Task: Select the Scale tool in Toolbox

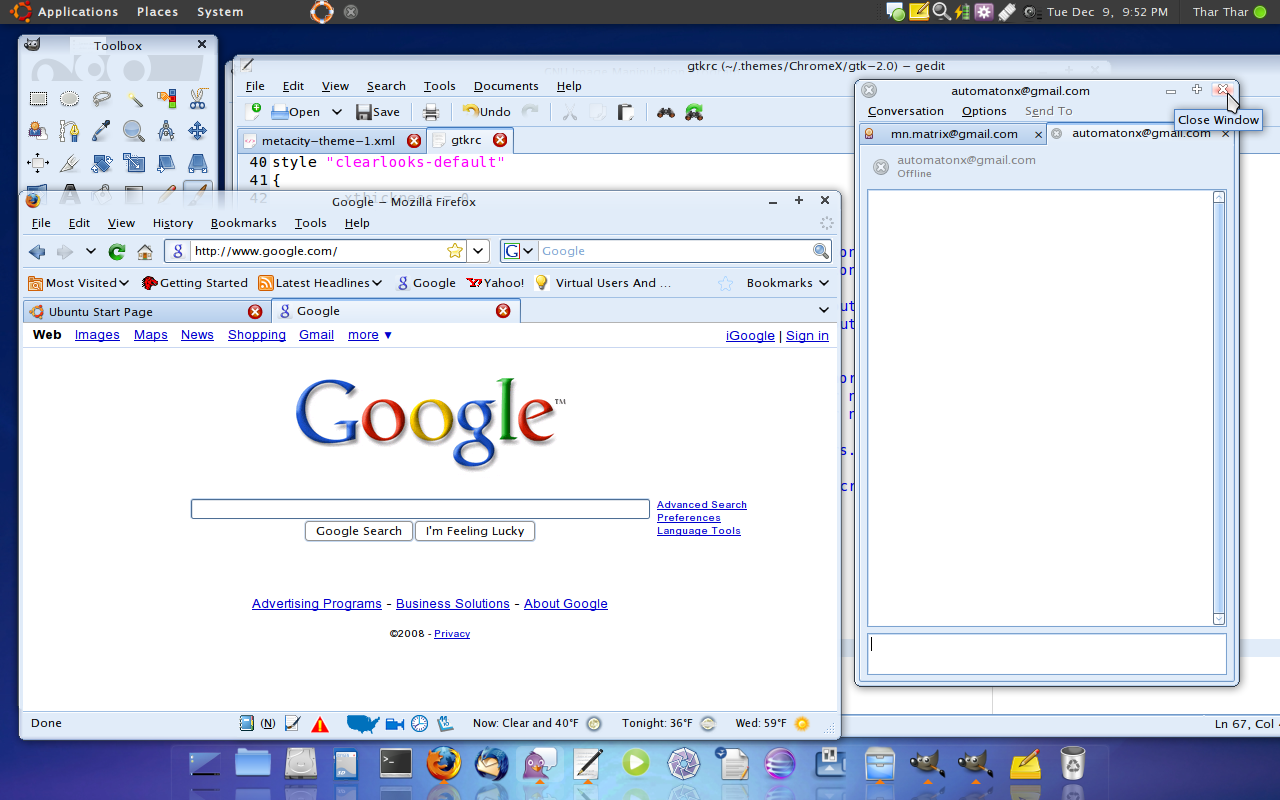Action: pyautogui.click(x=134, y=163)
